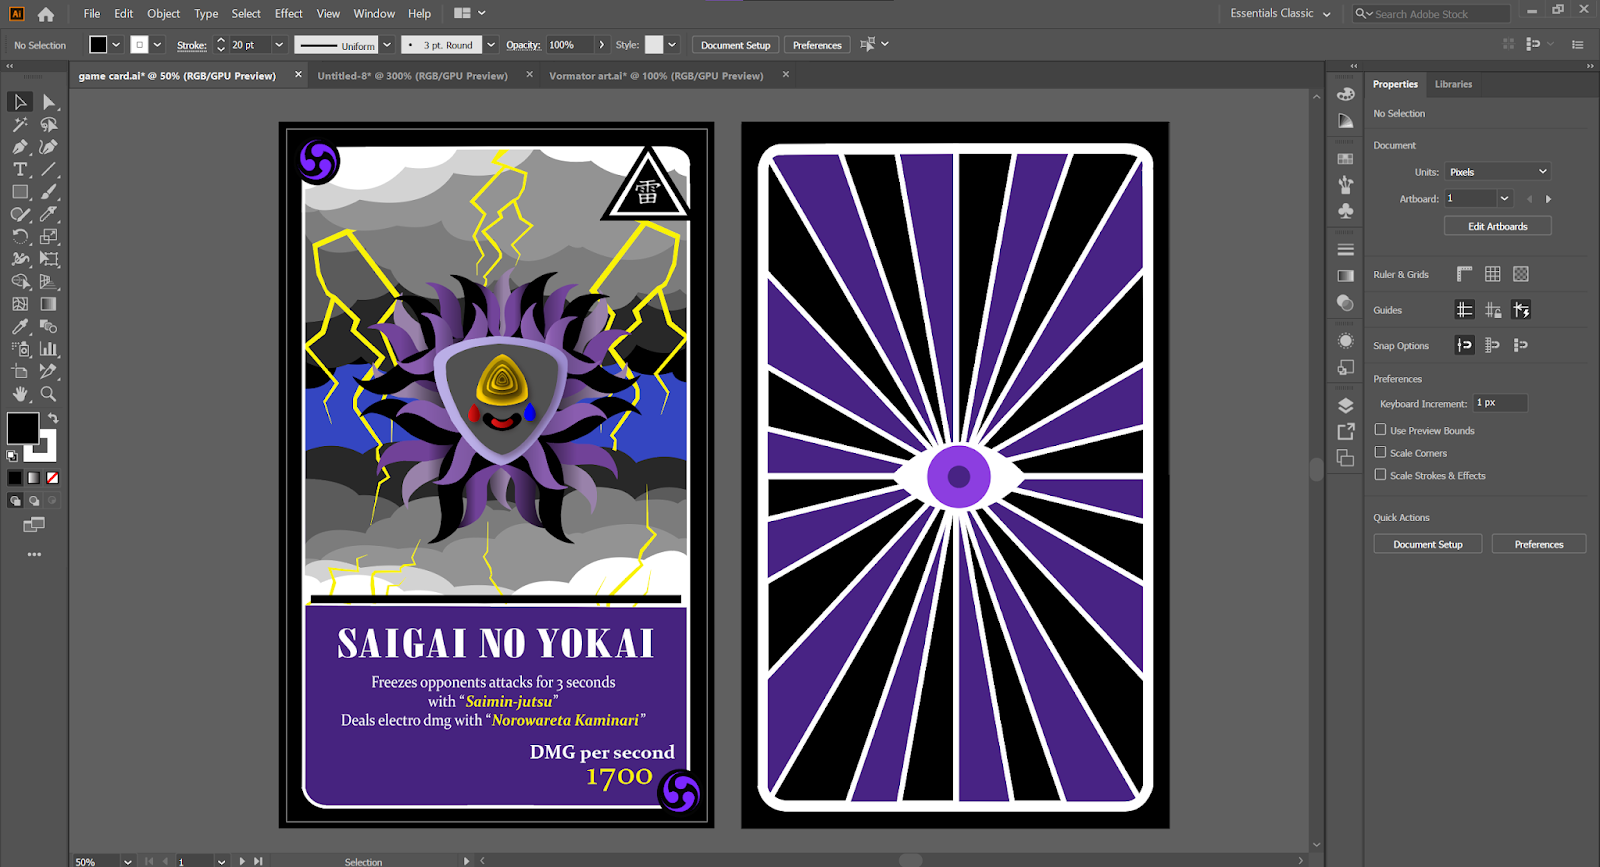
Task: Open the Style dropdown arrow
Action: pos(672,45)
